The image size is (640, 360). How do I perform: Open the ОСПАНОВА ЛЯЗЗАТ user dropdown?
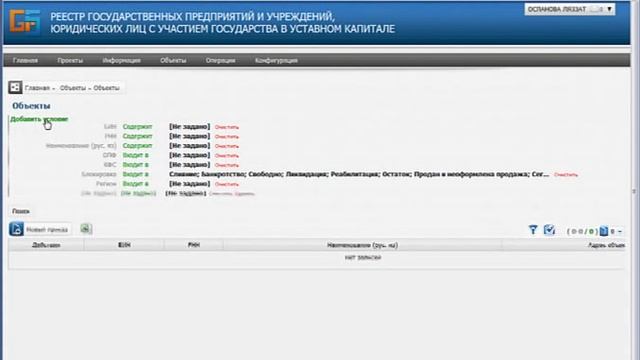tap(570, 9)
